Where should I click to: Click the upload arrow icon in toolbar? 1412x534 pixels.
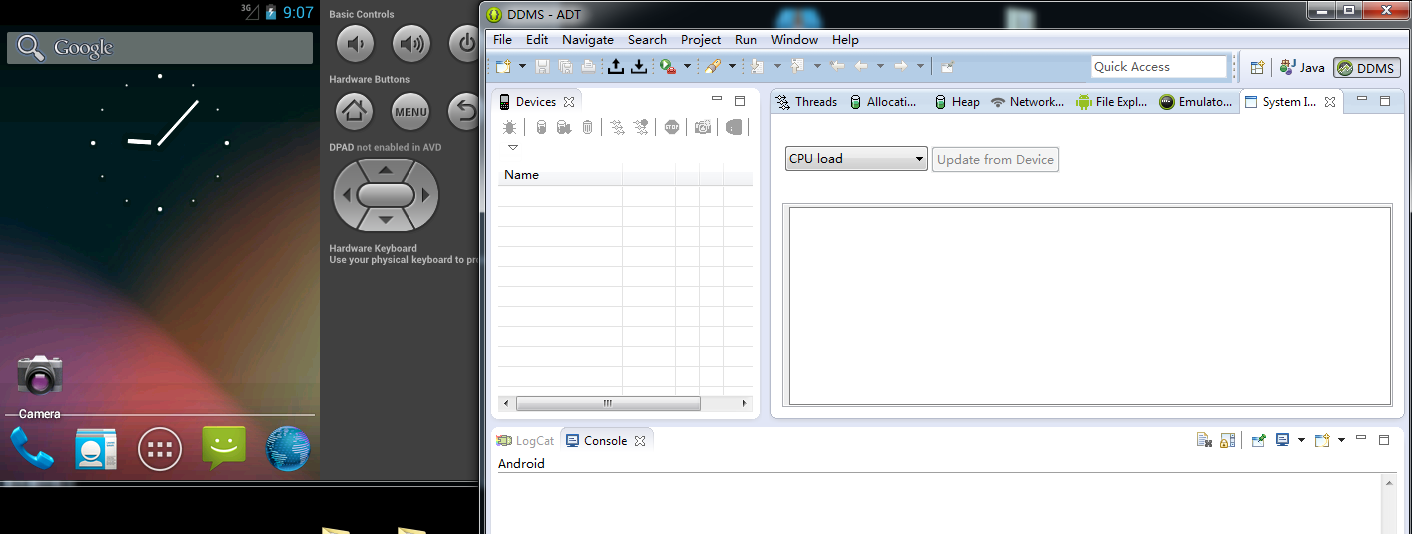[616, 66]
